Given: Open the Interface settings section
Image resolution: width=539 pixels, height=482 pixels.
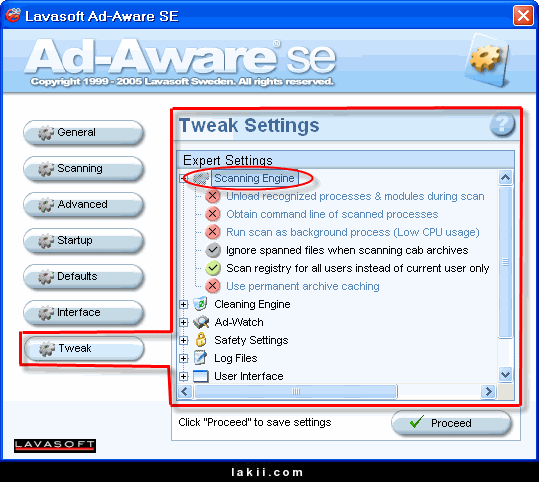Looking at the screenshot, I should [x=83, y=313].
